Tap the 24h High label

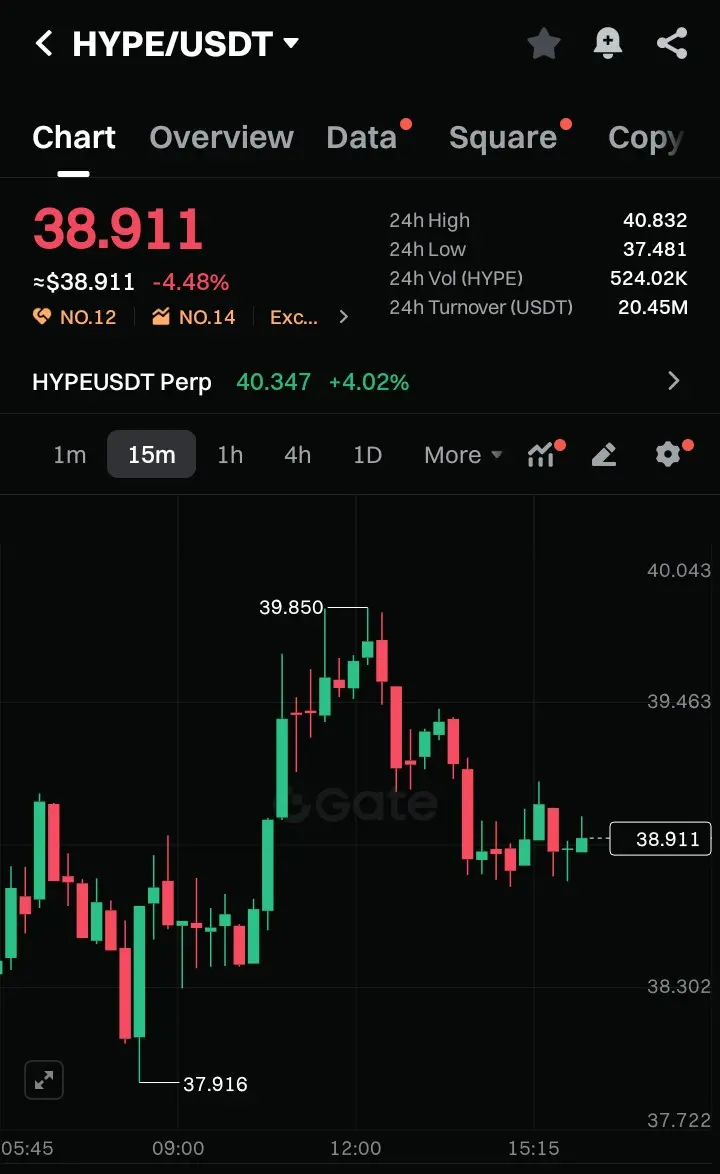(430, 220)
